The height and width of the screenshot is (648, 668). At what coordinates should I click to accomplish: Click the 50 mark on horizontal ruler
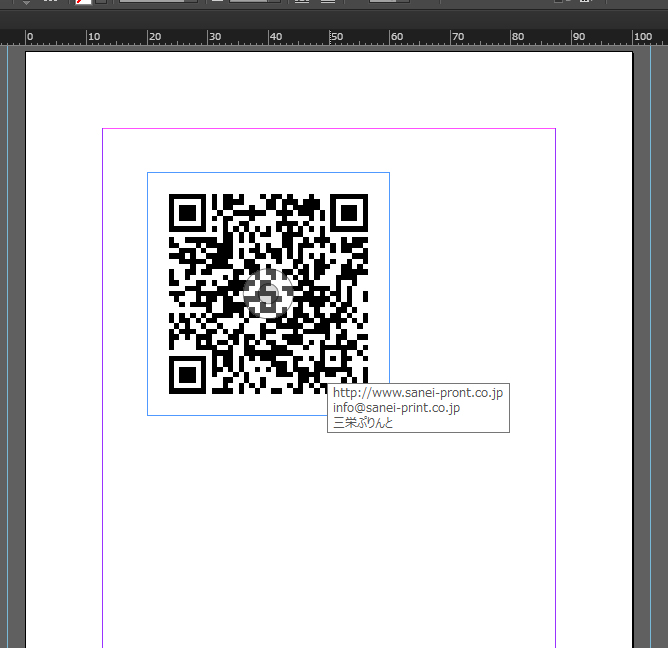(x=337, y=37)
